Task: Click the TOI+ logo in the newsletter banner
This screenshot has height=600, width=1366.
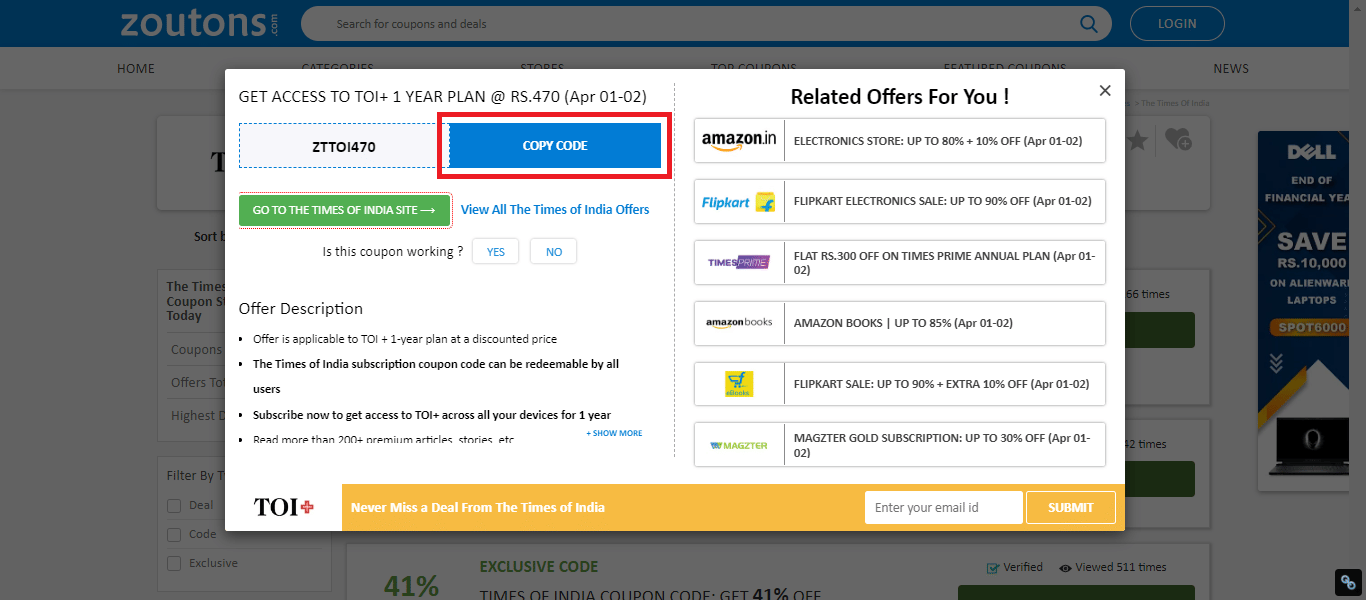Action: (x=283, y=506)
